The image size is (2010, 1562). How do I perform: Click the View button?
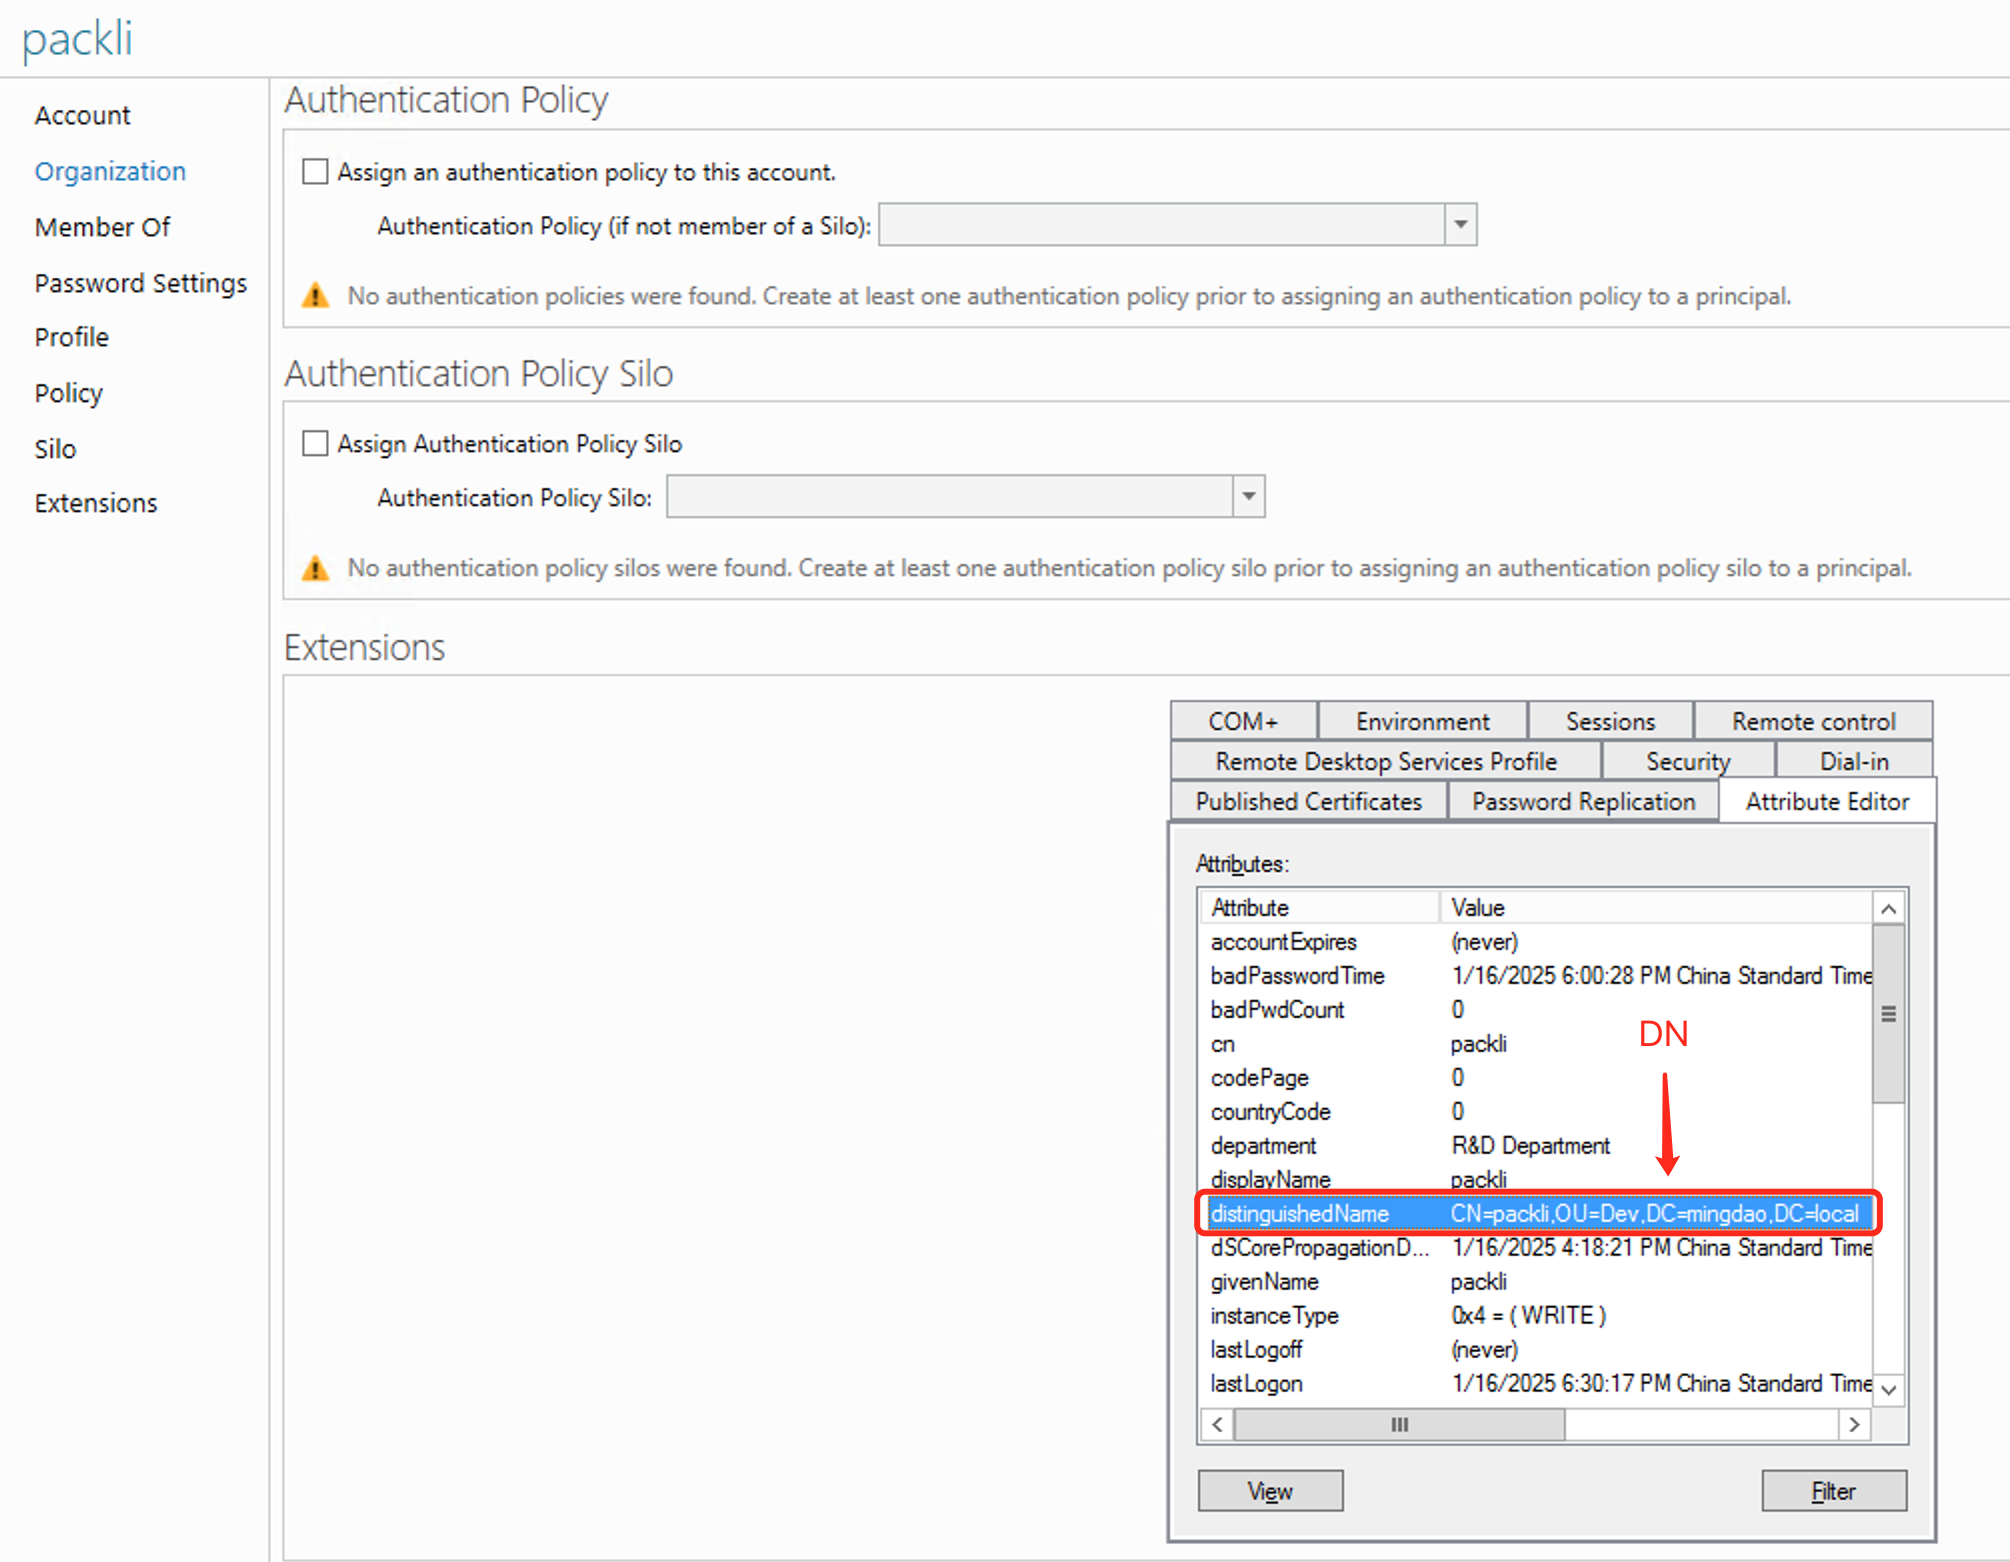tap(1270, 1490)
